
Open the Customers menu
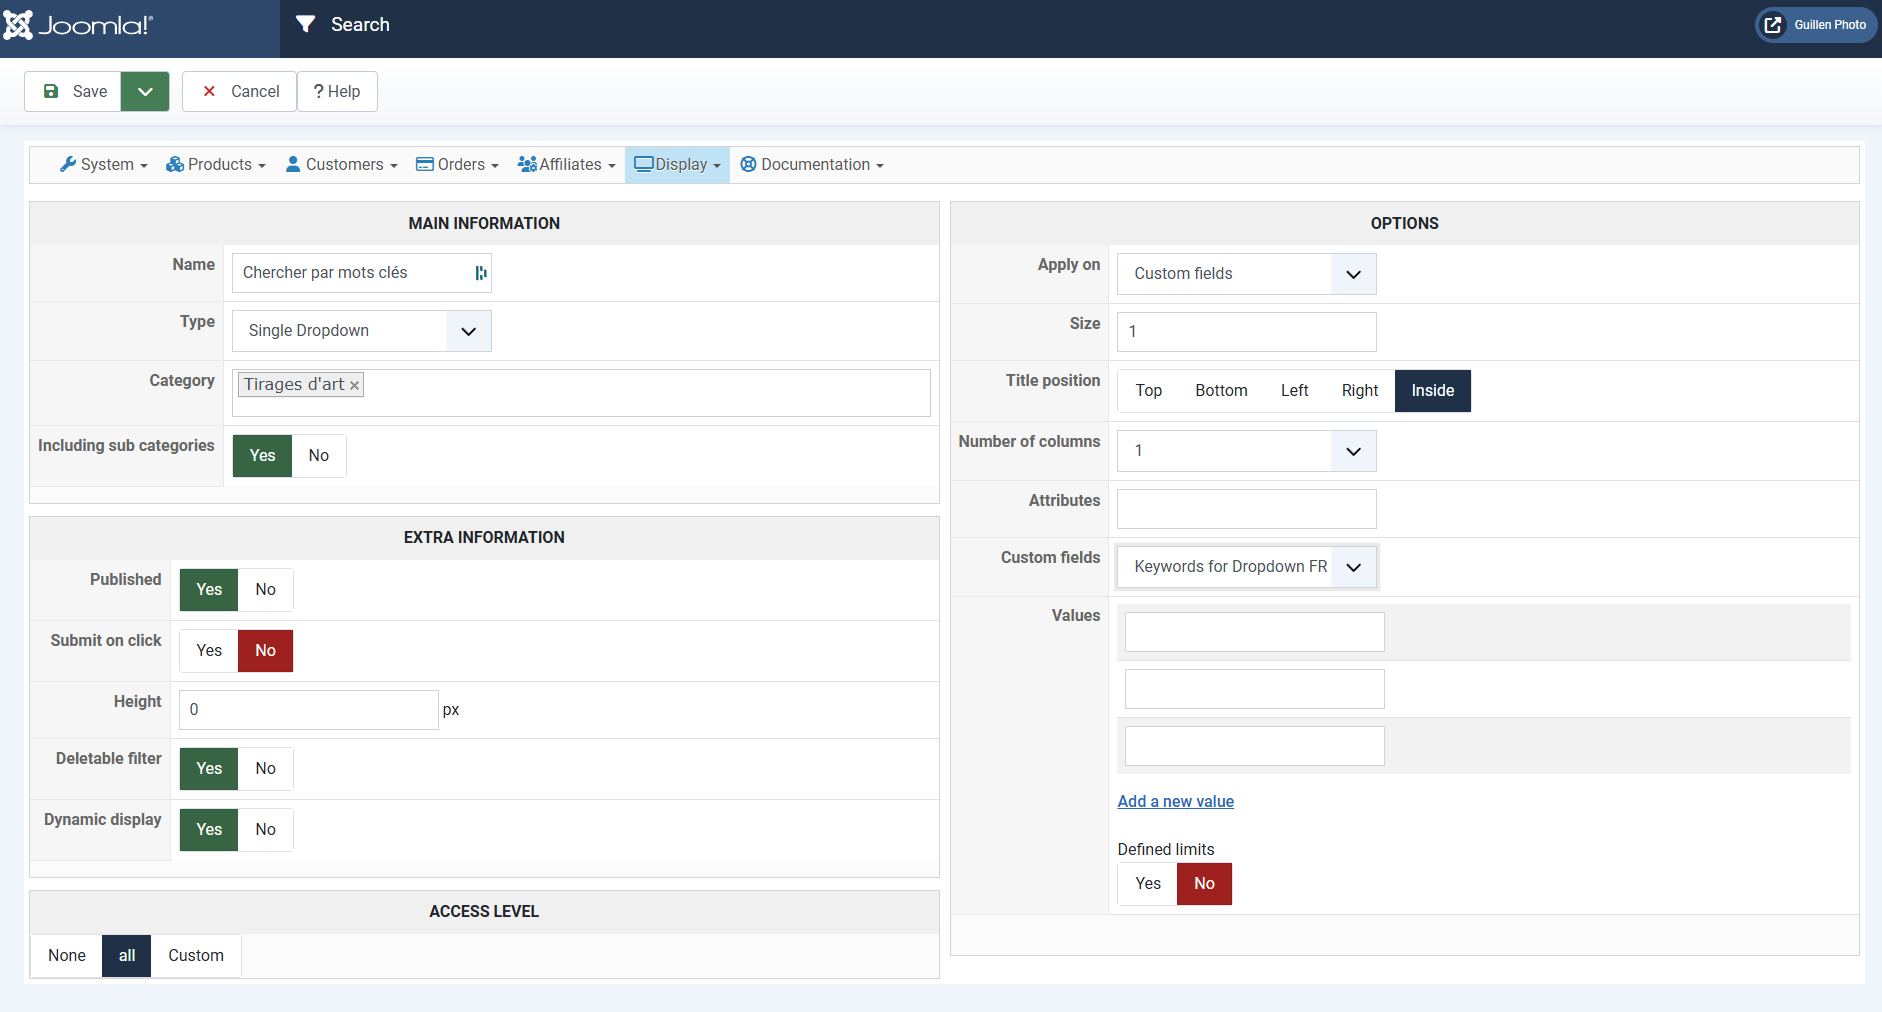click(342, 165)
